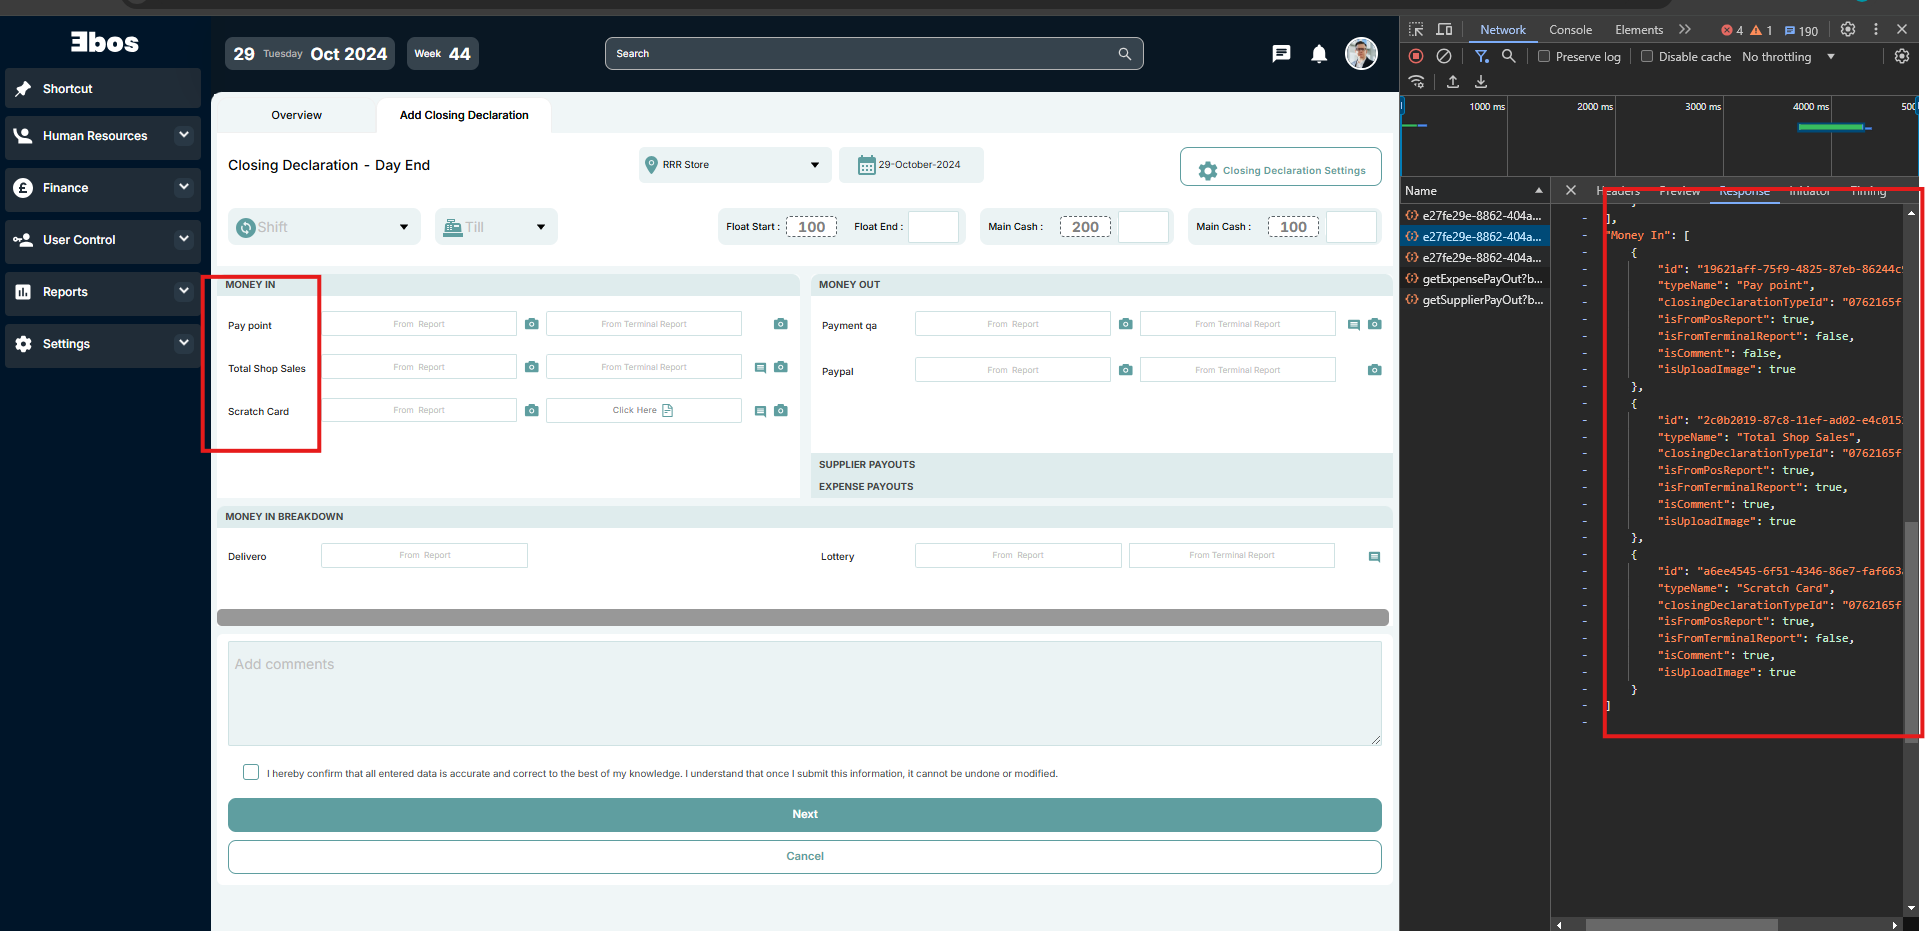Enable Disable cache checkbox

pyautogui.click(x=1647, y=56)
